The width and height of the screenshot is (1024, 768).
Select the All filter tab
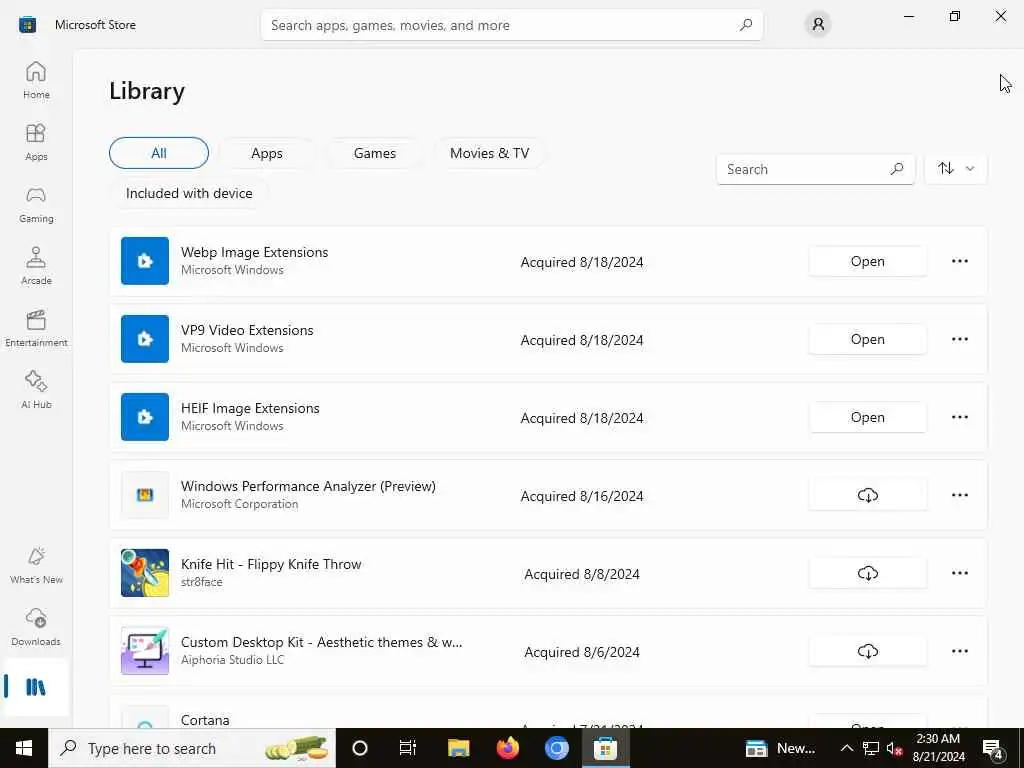point(159,153)
